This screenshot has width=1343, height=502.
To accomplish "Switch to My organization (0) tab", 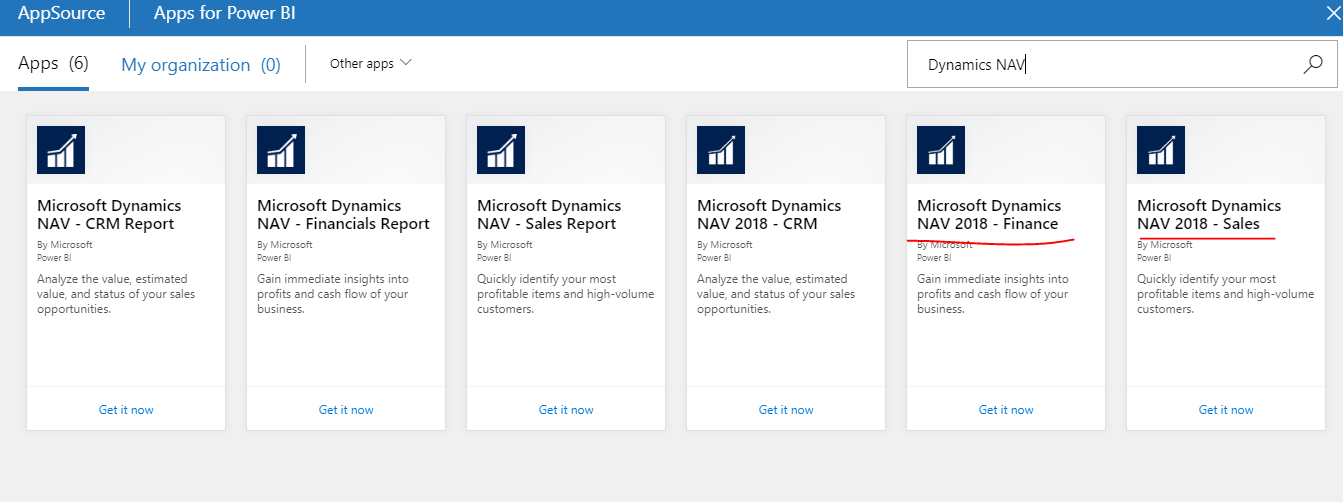I will pos(201,65).
